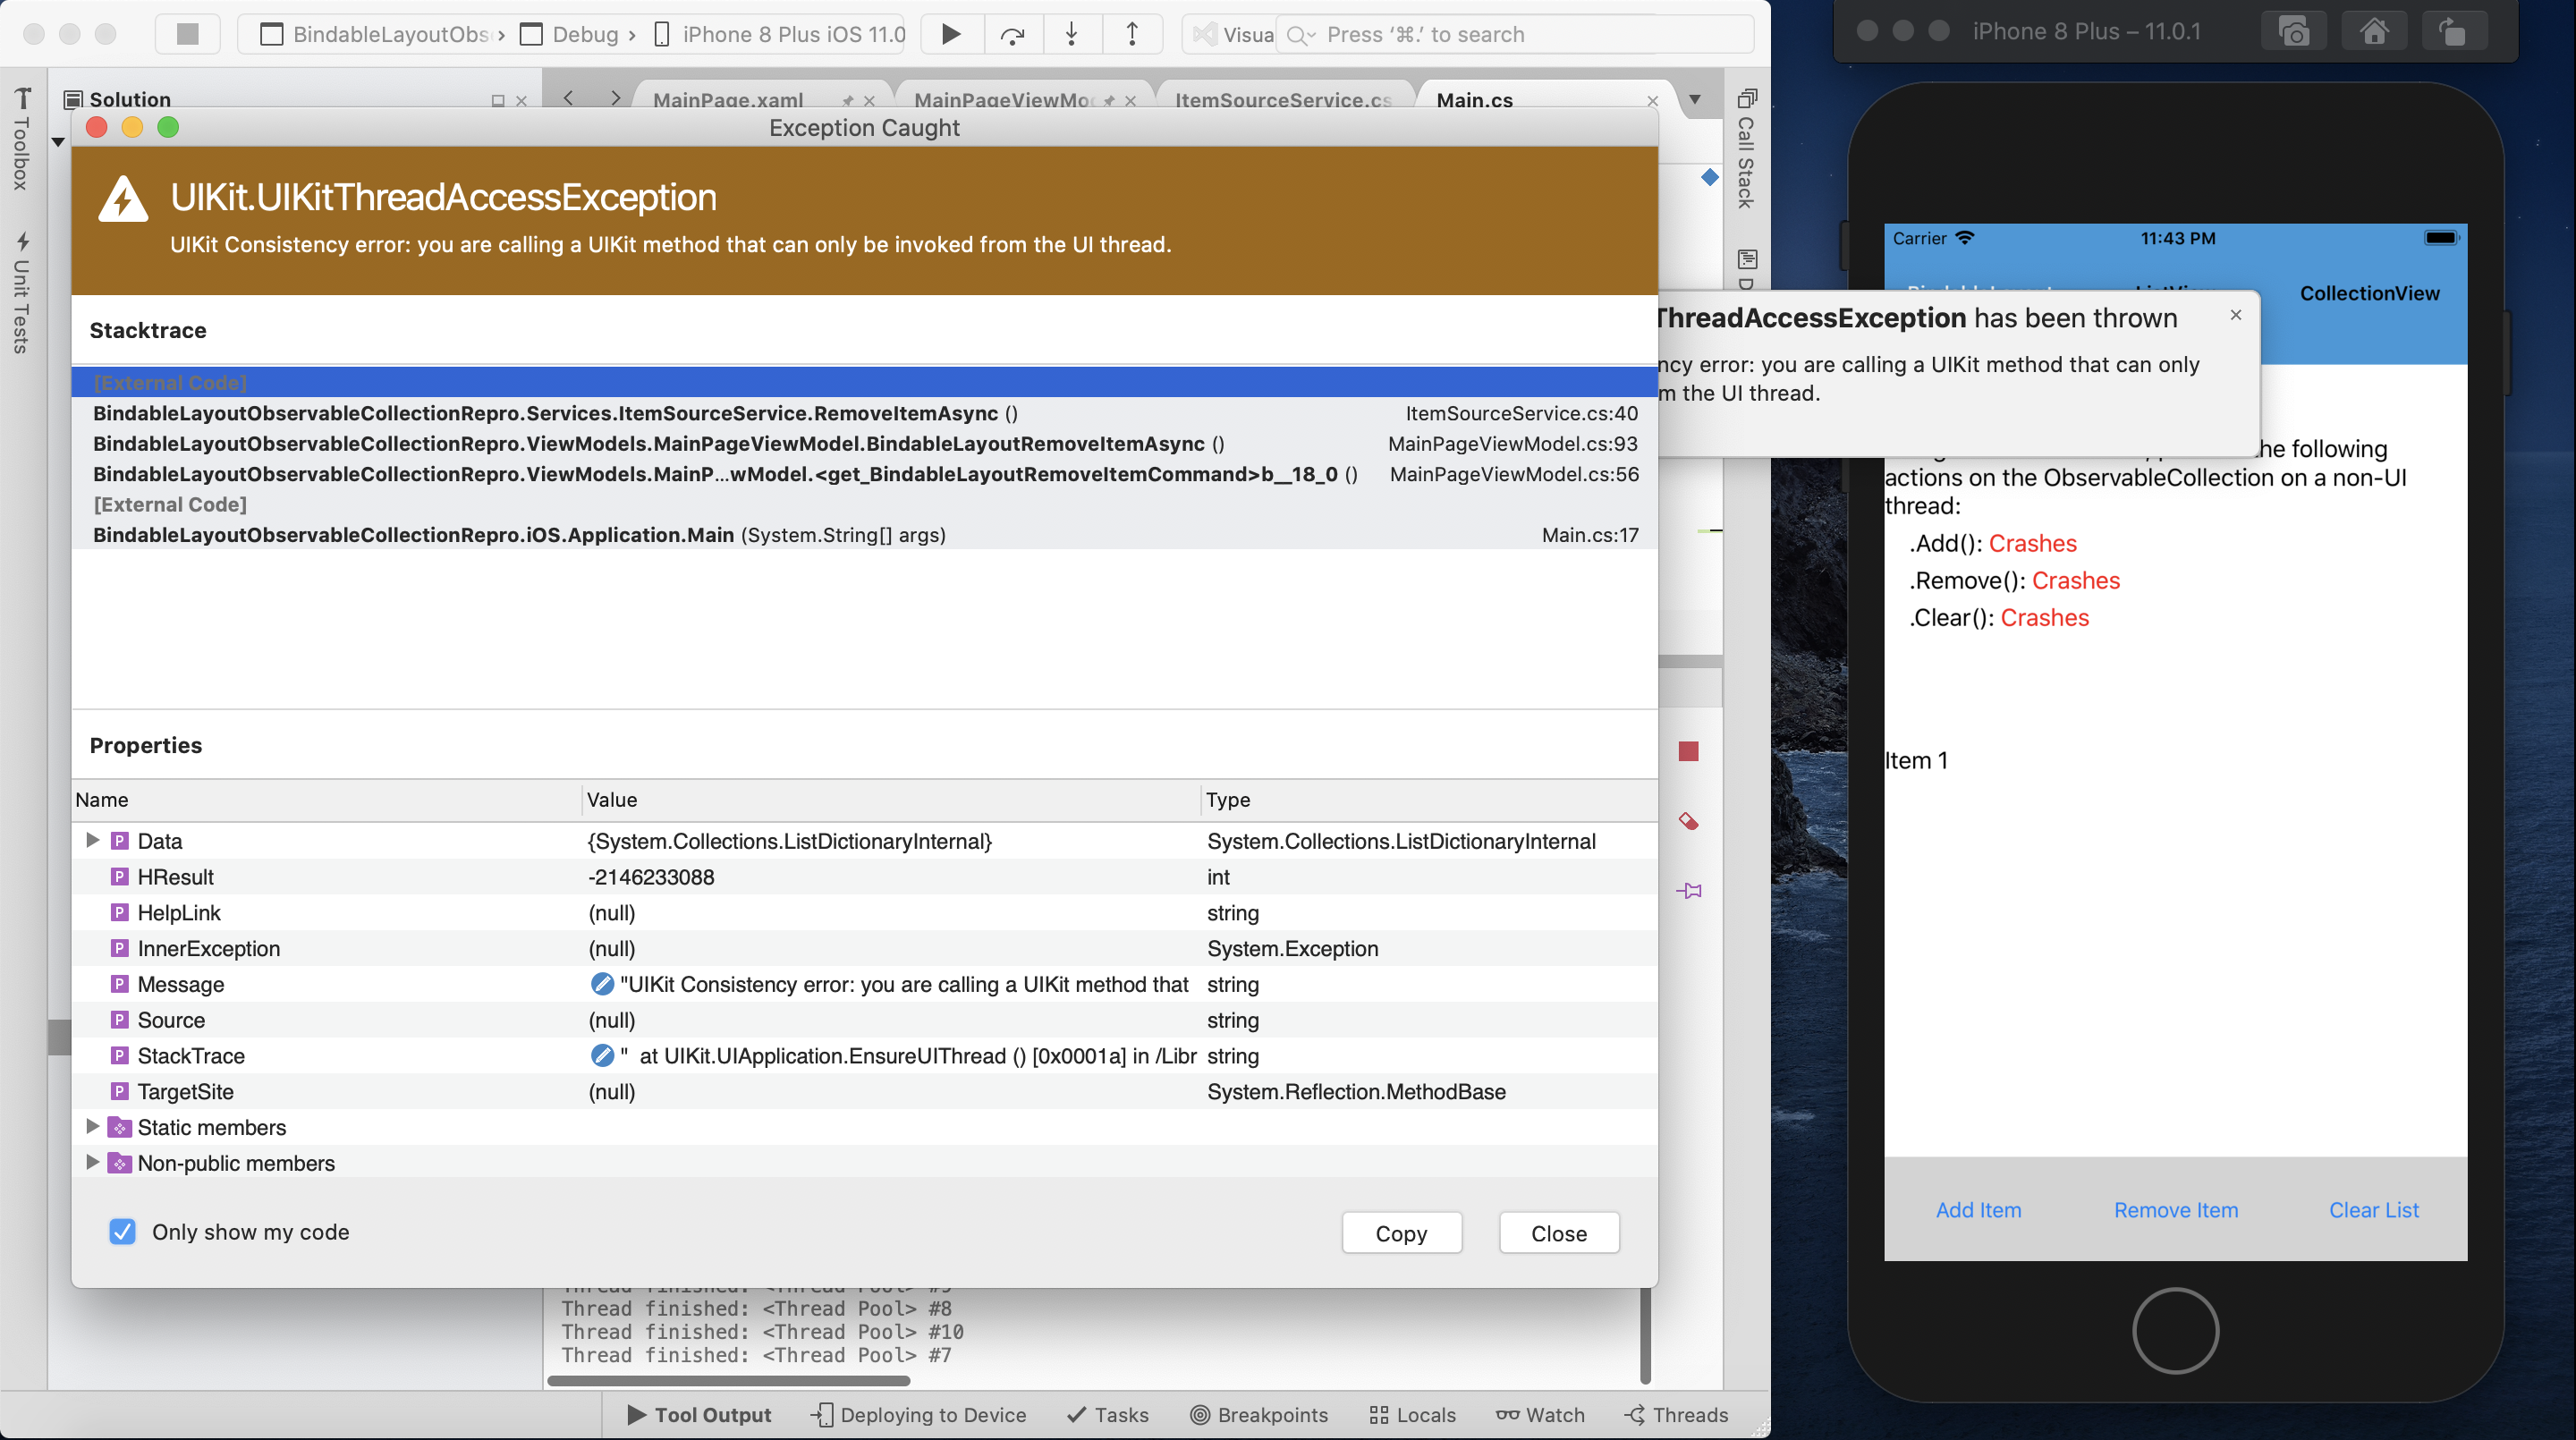Expand the Data property row
This screenshot has height=1440, width=2576.
(92, 841)
